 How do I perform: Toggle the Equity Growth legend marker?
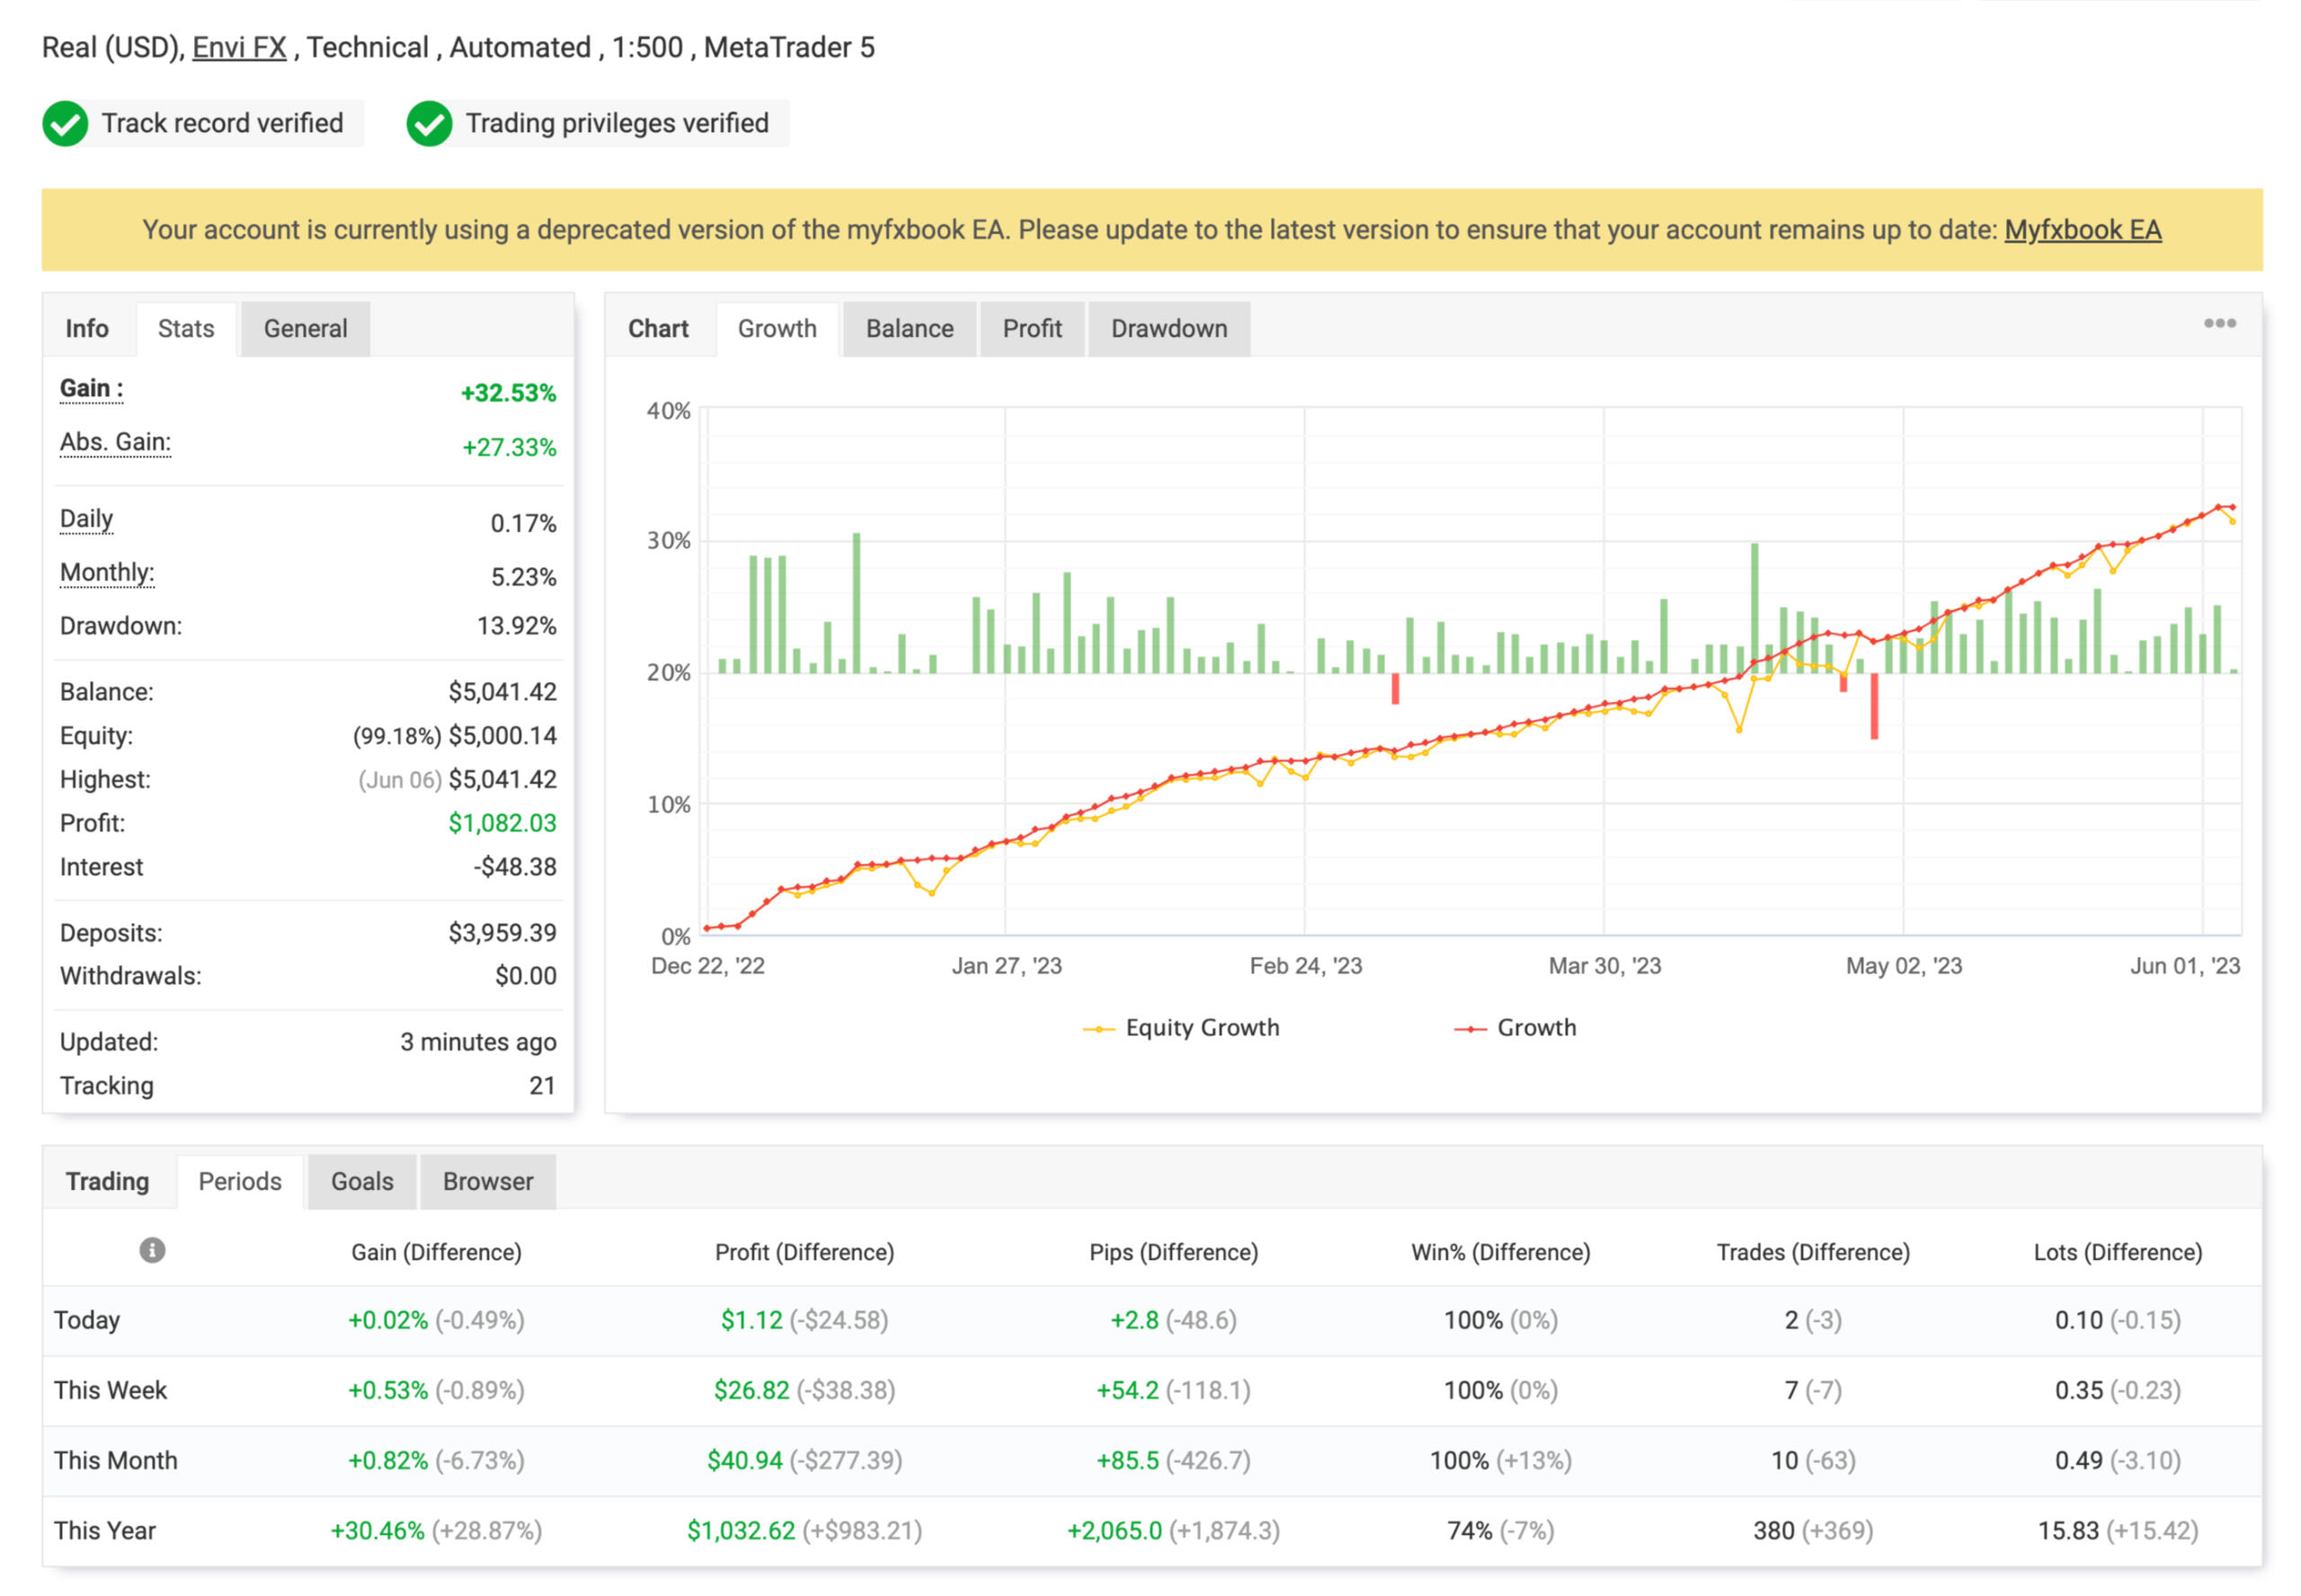click(1098, 1028)
